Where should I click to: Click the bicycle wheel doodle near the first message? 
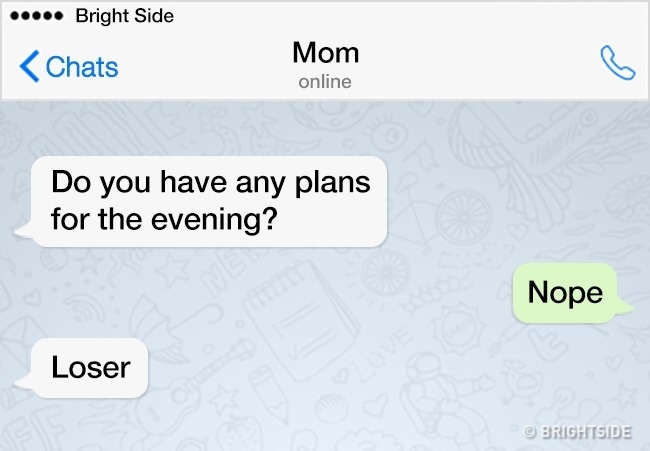pos(463,218)
